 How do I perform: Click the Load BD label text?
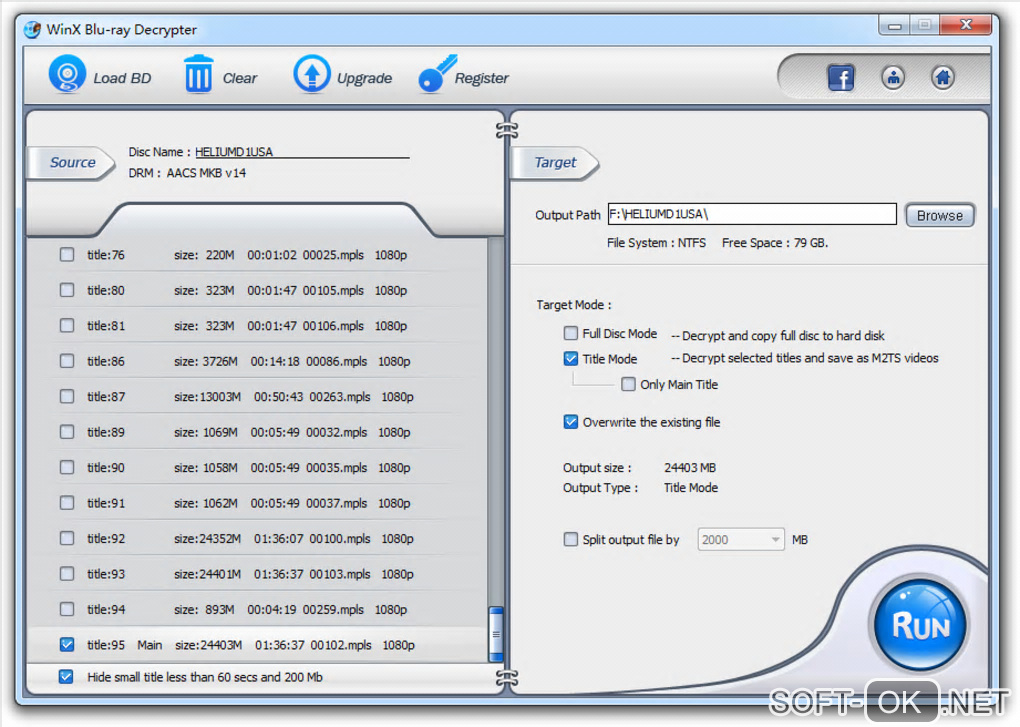[x=122, y=78]
